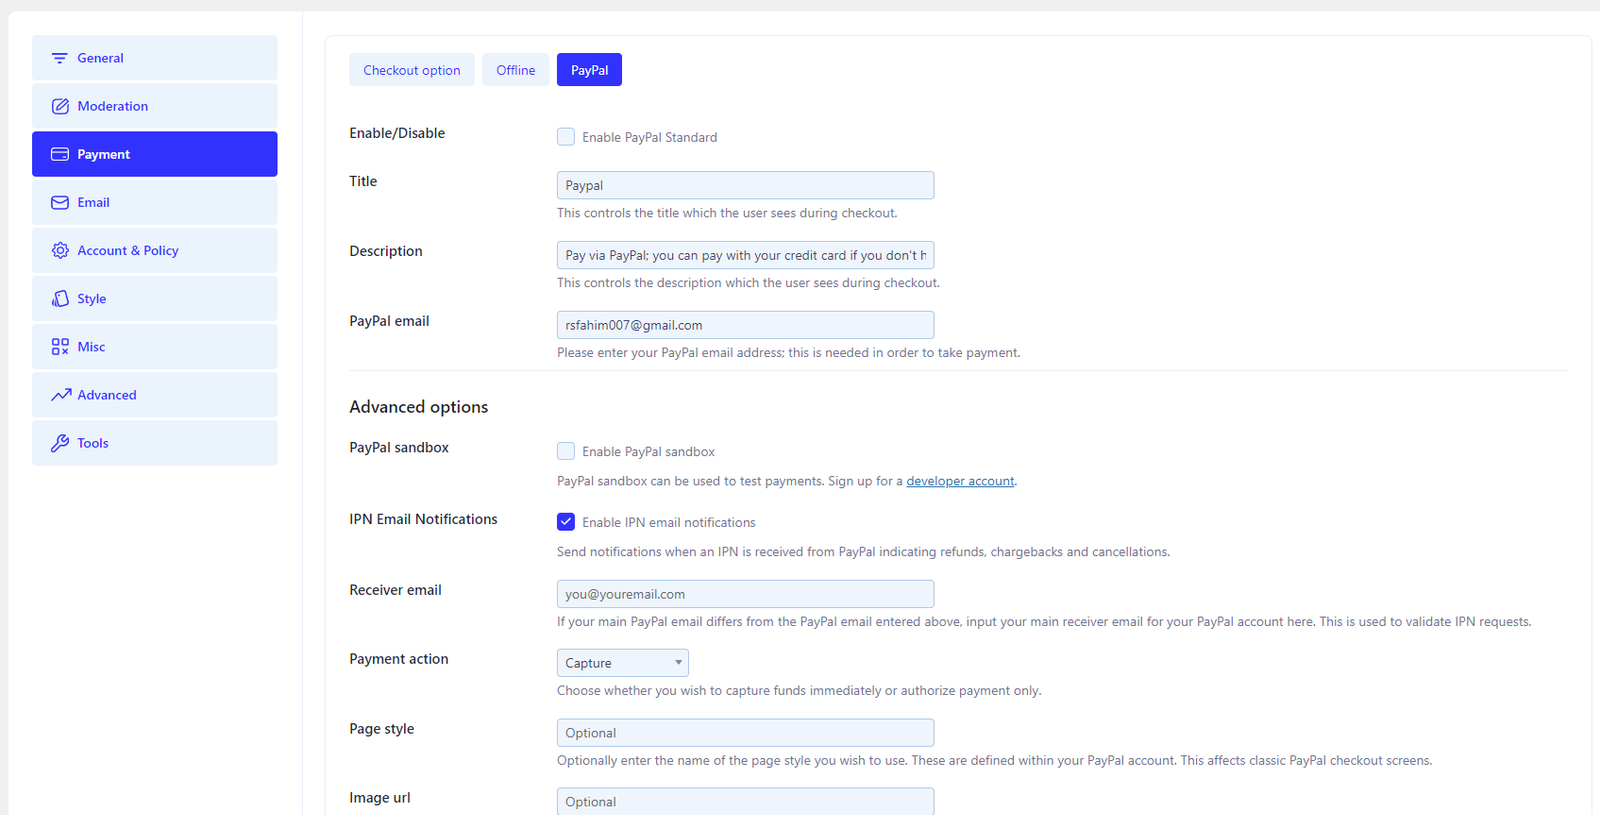Click help text 'Optionally enter the name of the page style'
The height and width of the screenshot is (815, 1600).
(994, 761)
